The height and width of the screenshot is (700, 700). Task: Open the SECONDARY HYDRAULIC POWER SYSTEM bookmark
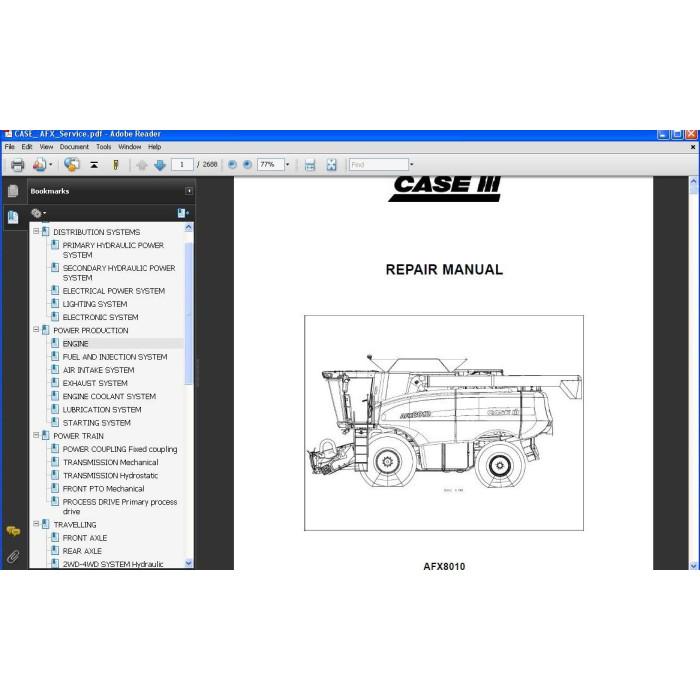(119, 273)
